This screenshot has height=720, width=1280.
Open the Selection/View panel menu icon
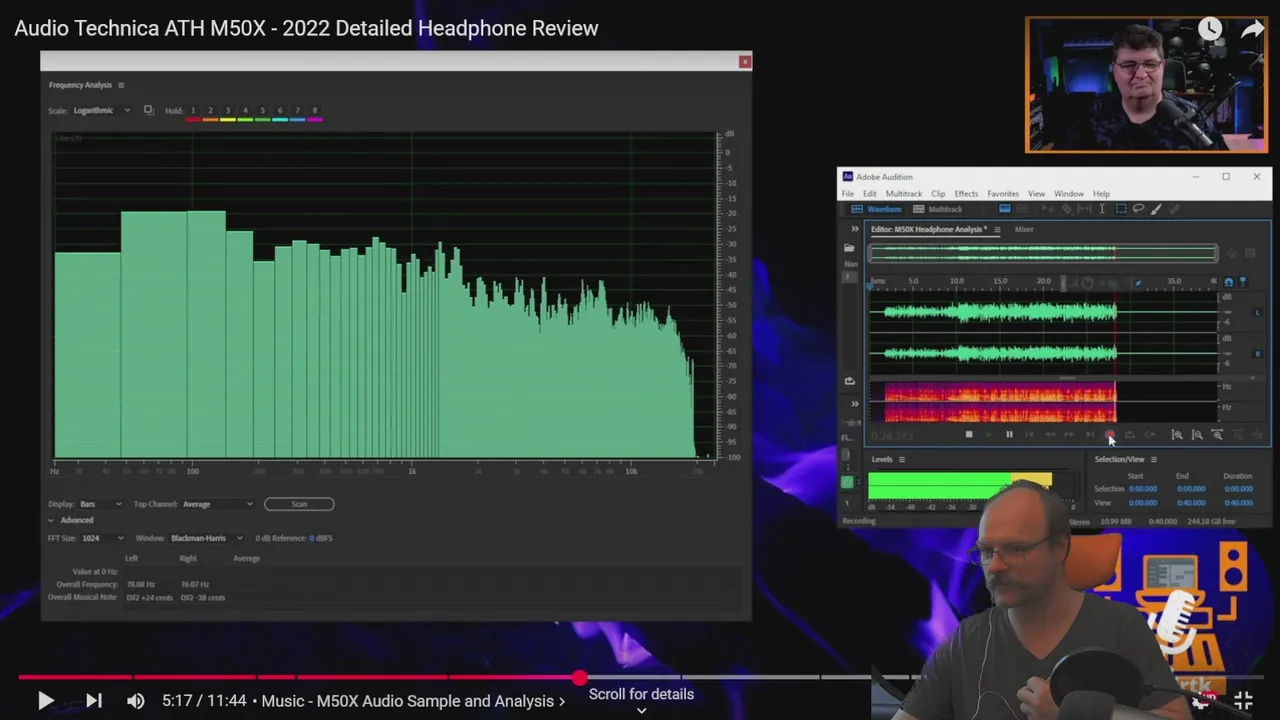coord(1154,460)
